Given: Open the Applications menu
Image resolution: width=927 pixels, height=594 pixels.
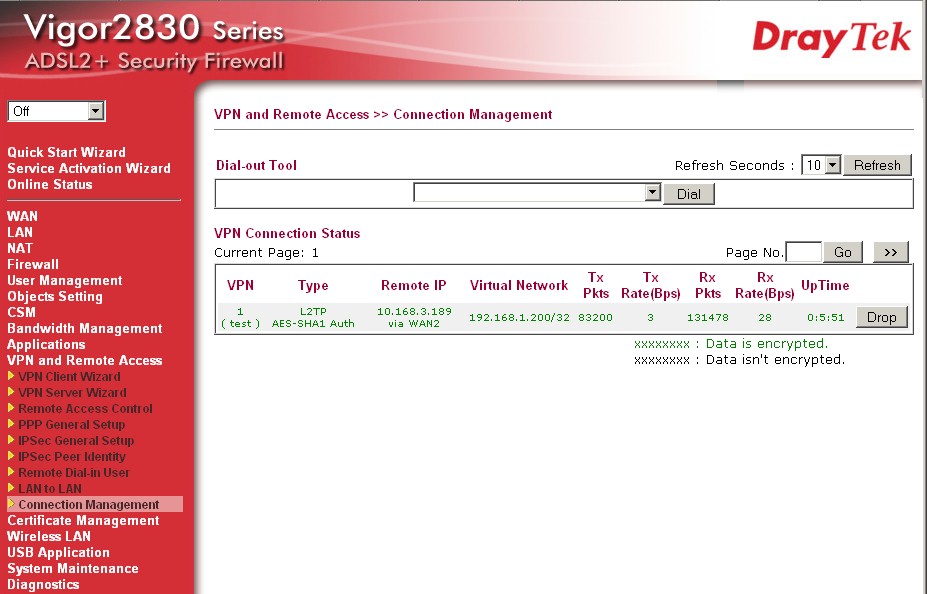Looking at the screenshot, I should click(46, 343).
